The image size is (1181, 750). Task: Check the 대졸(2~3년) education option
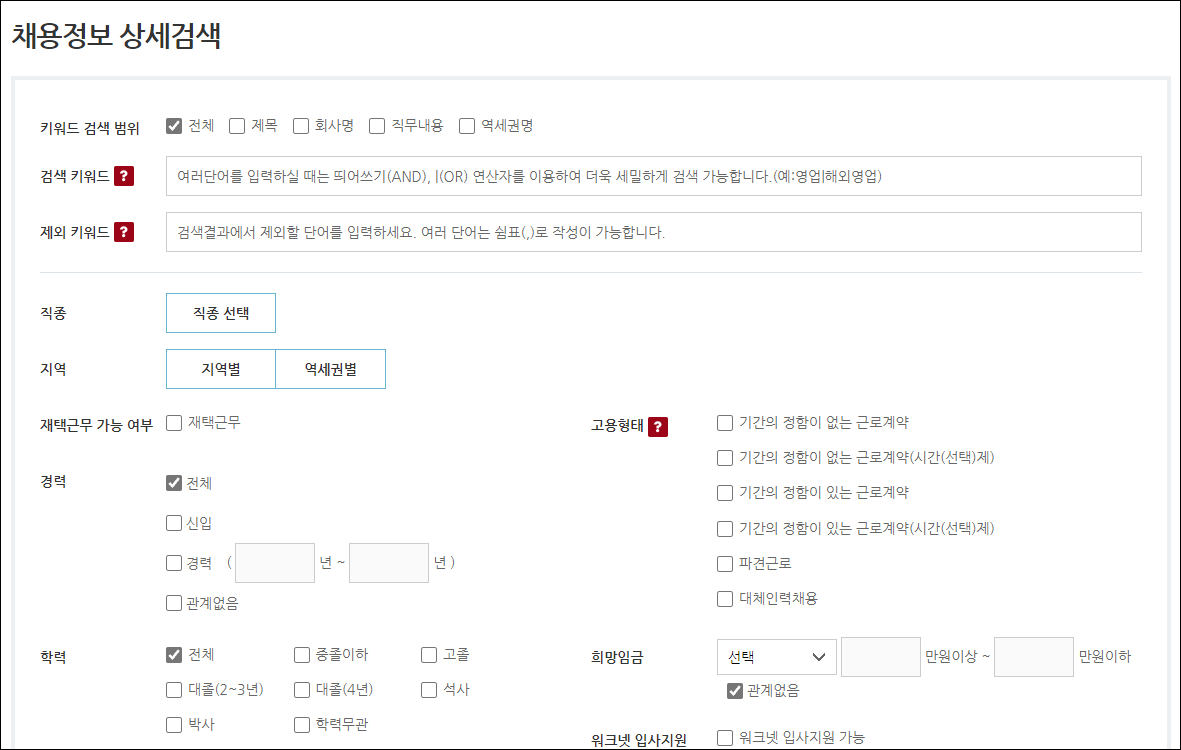click(174, 690)
